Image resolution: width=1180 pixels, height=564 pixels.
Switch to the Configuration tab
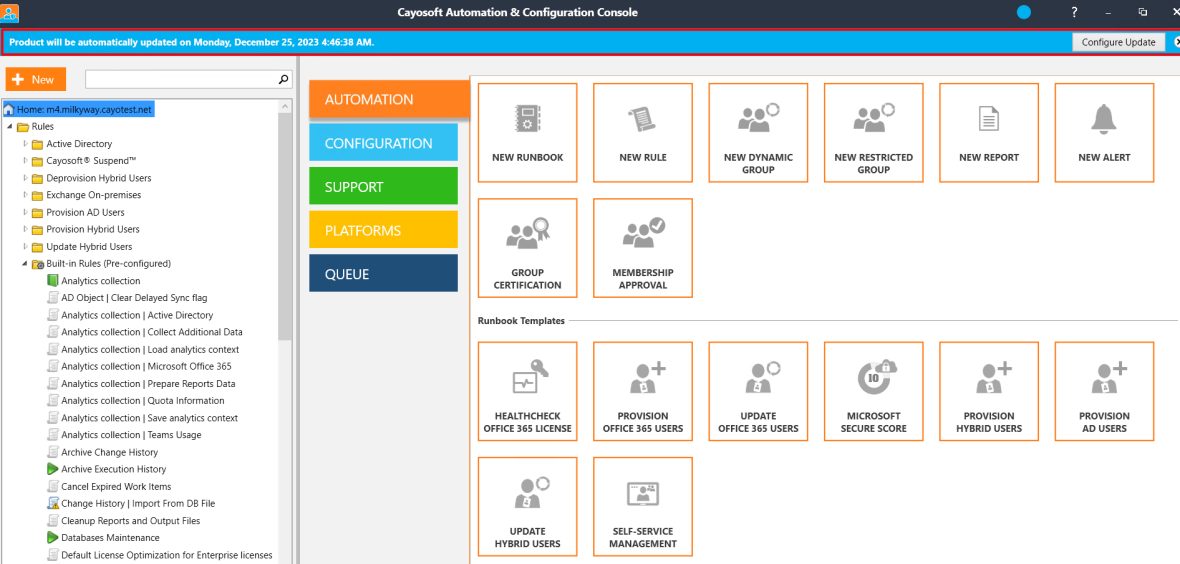pos(383,143)
